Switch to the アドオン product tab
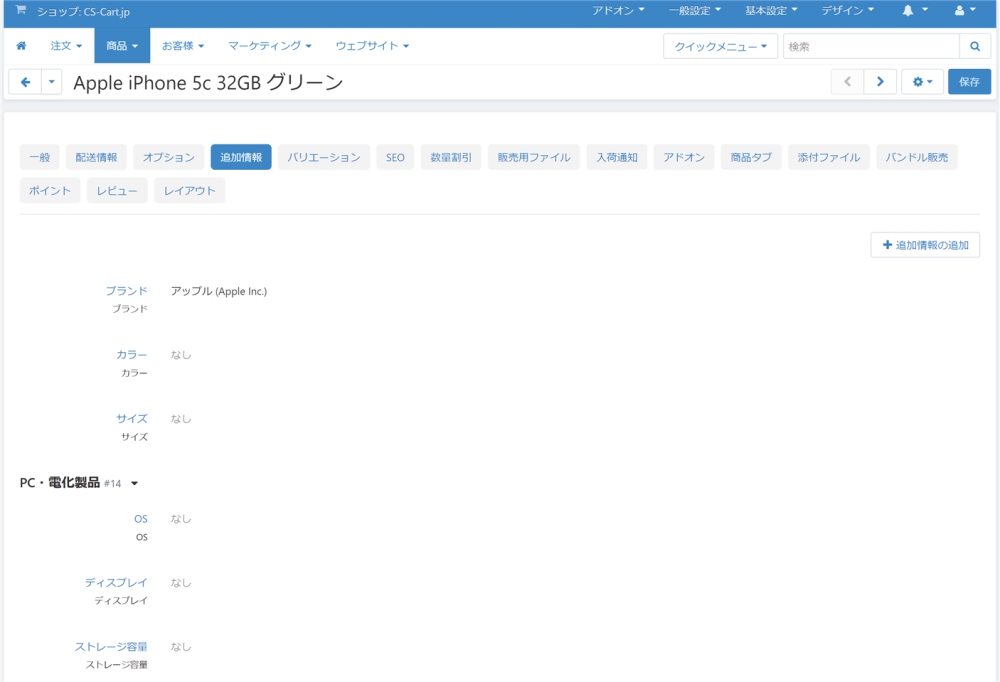This screenshot has width=1000, height=682. tap(684, 158)
